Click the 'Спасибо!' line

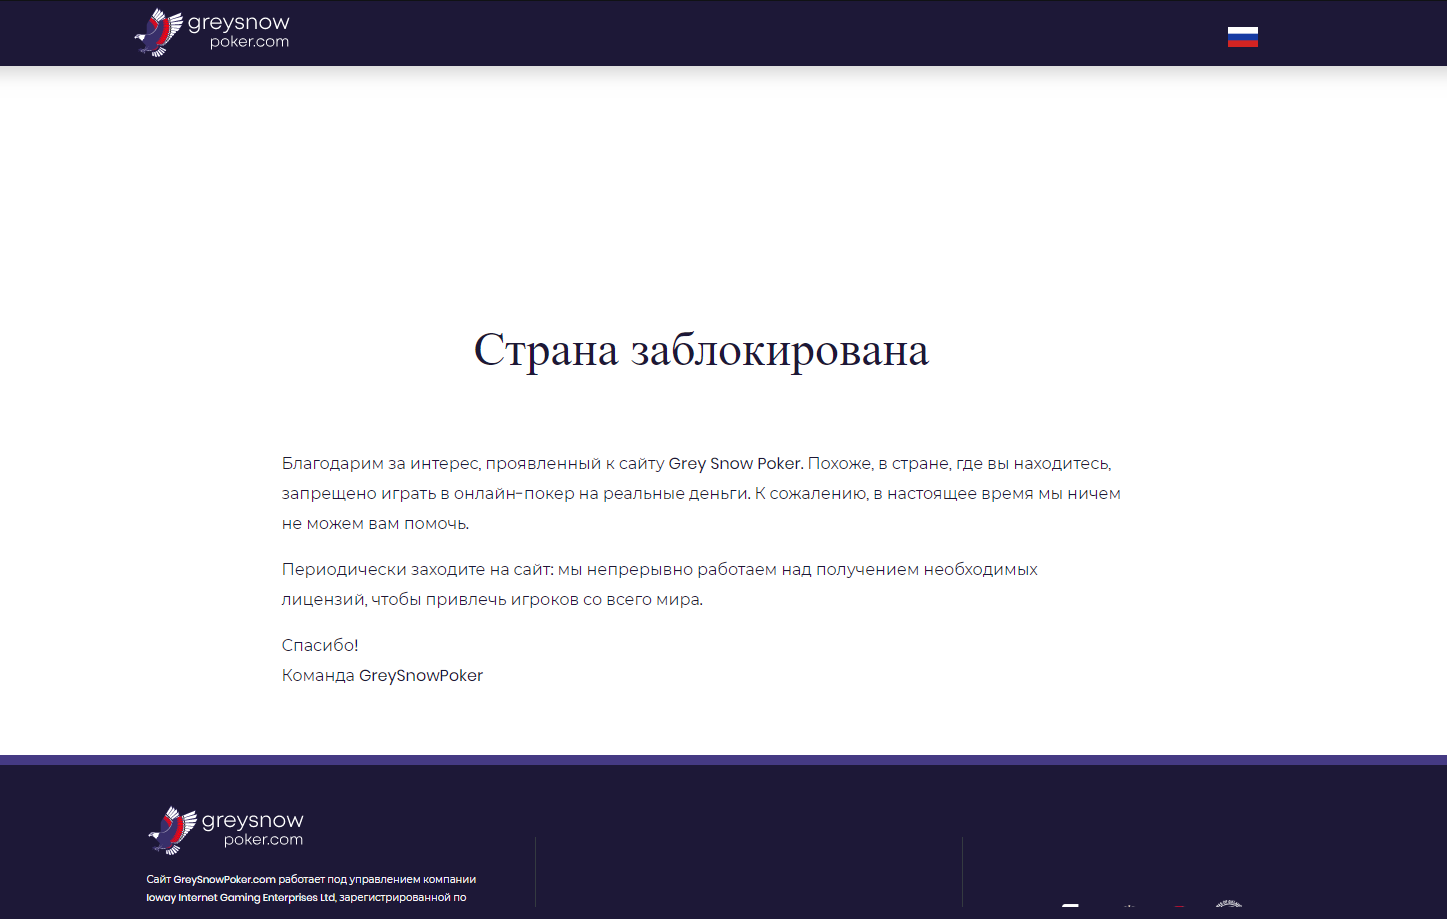(x=320, y=645)
